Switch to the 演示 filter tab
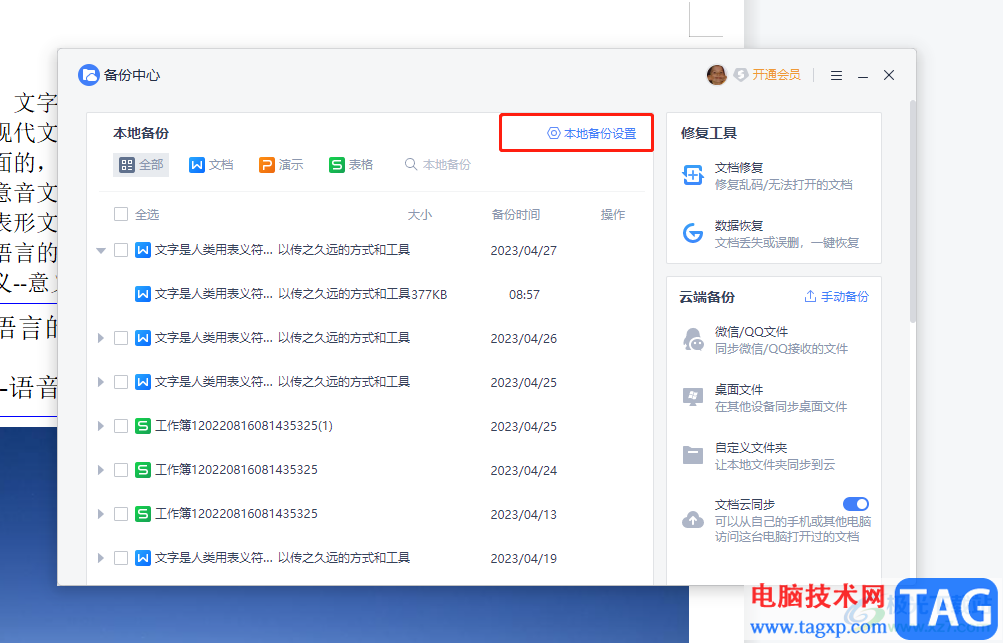Image resolution: width=1003 pixels, height=643 pixels. coord(281,164)
